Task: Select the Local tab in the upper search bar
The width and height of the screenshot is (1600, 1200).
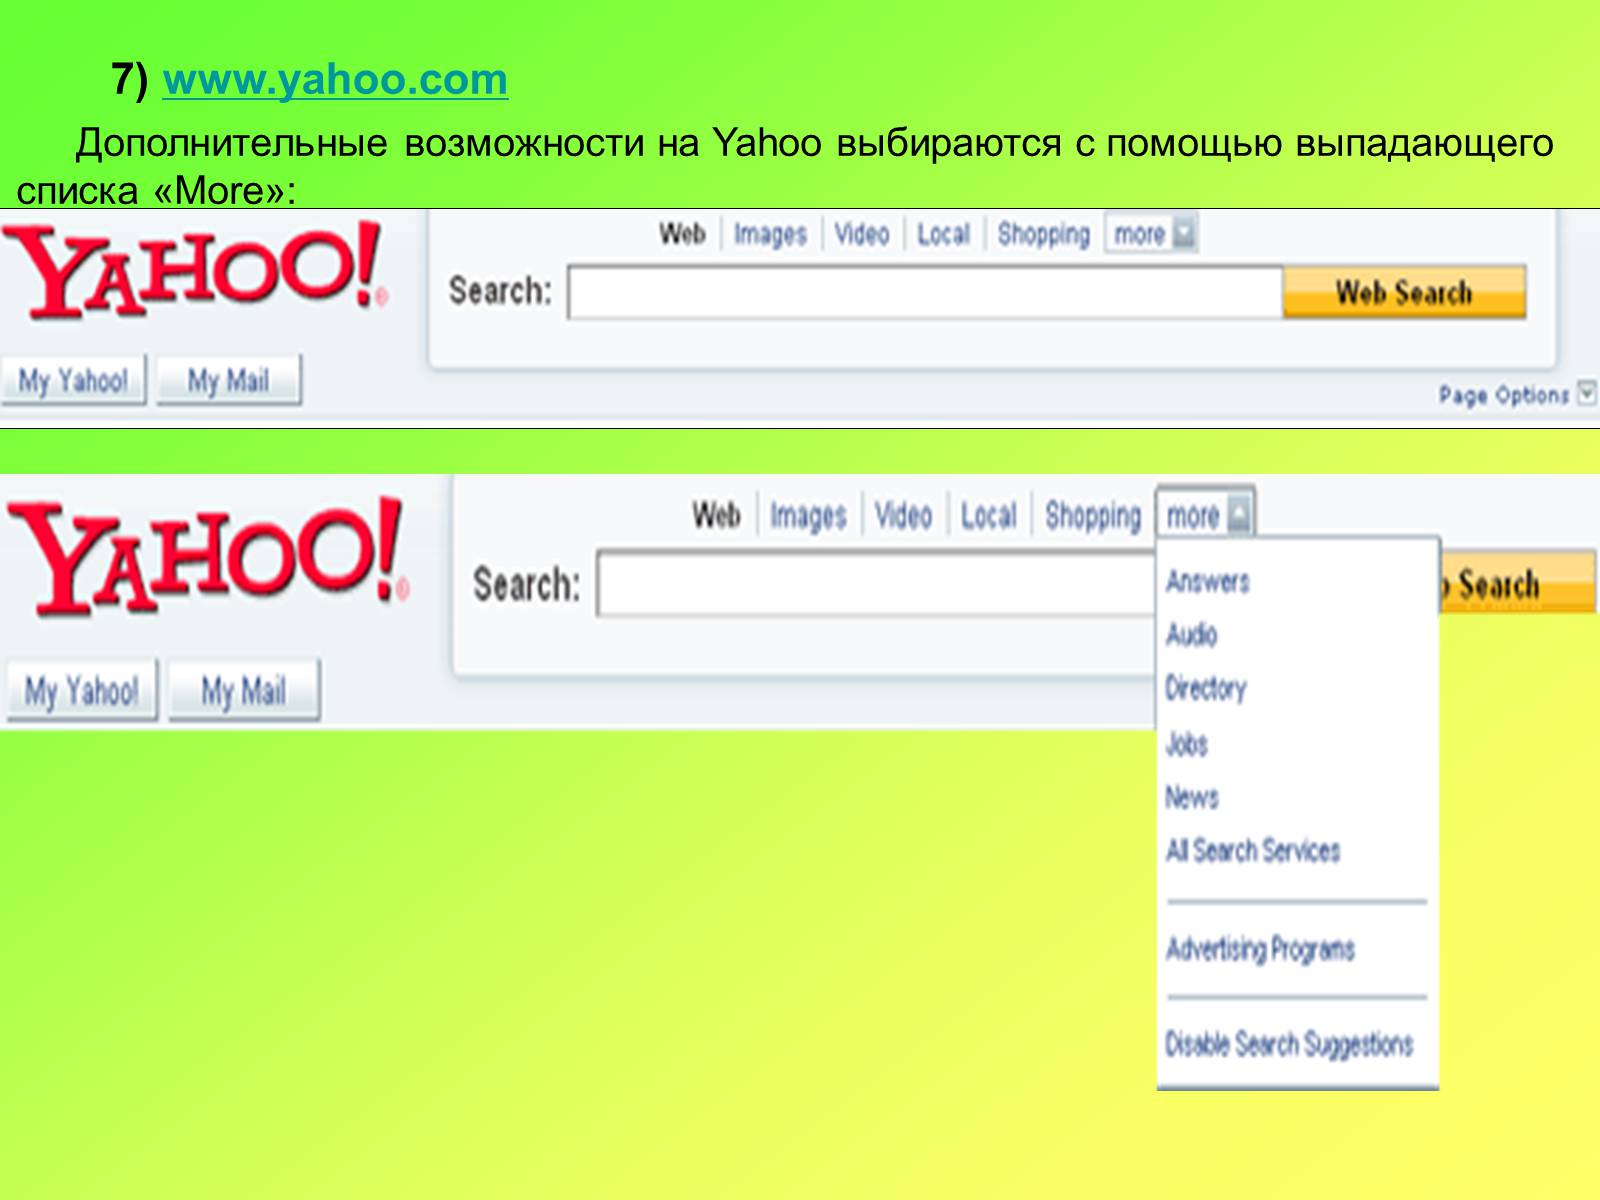Action: pyautogui.click(x=943, y=234)
